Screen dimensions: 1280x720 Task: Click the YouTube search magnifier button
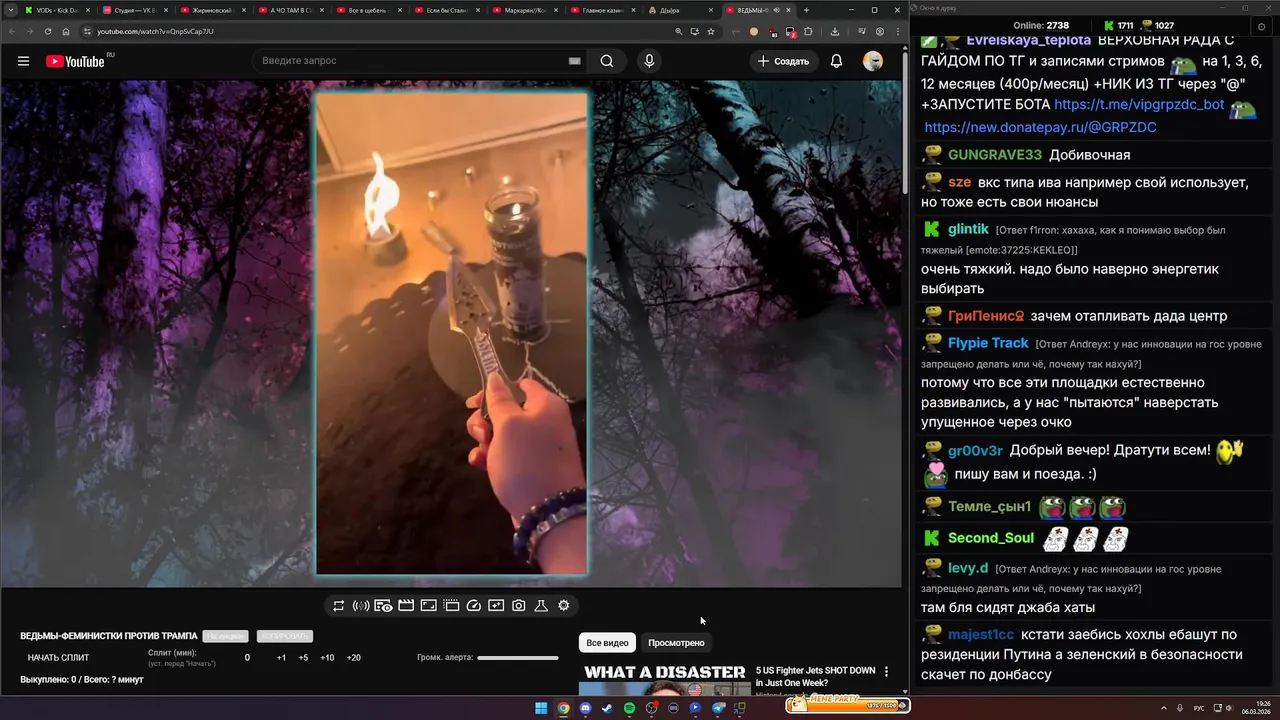tap(607, 61)
